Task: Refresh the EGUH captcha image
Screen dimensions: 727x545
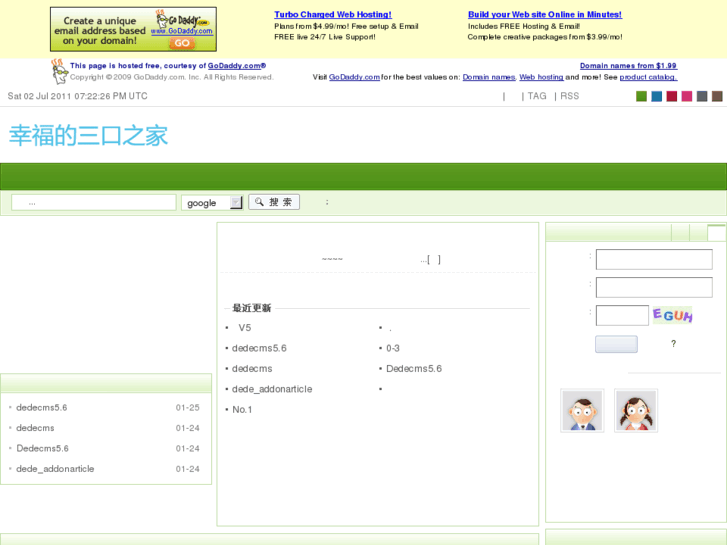Action: 672,315
